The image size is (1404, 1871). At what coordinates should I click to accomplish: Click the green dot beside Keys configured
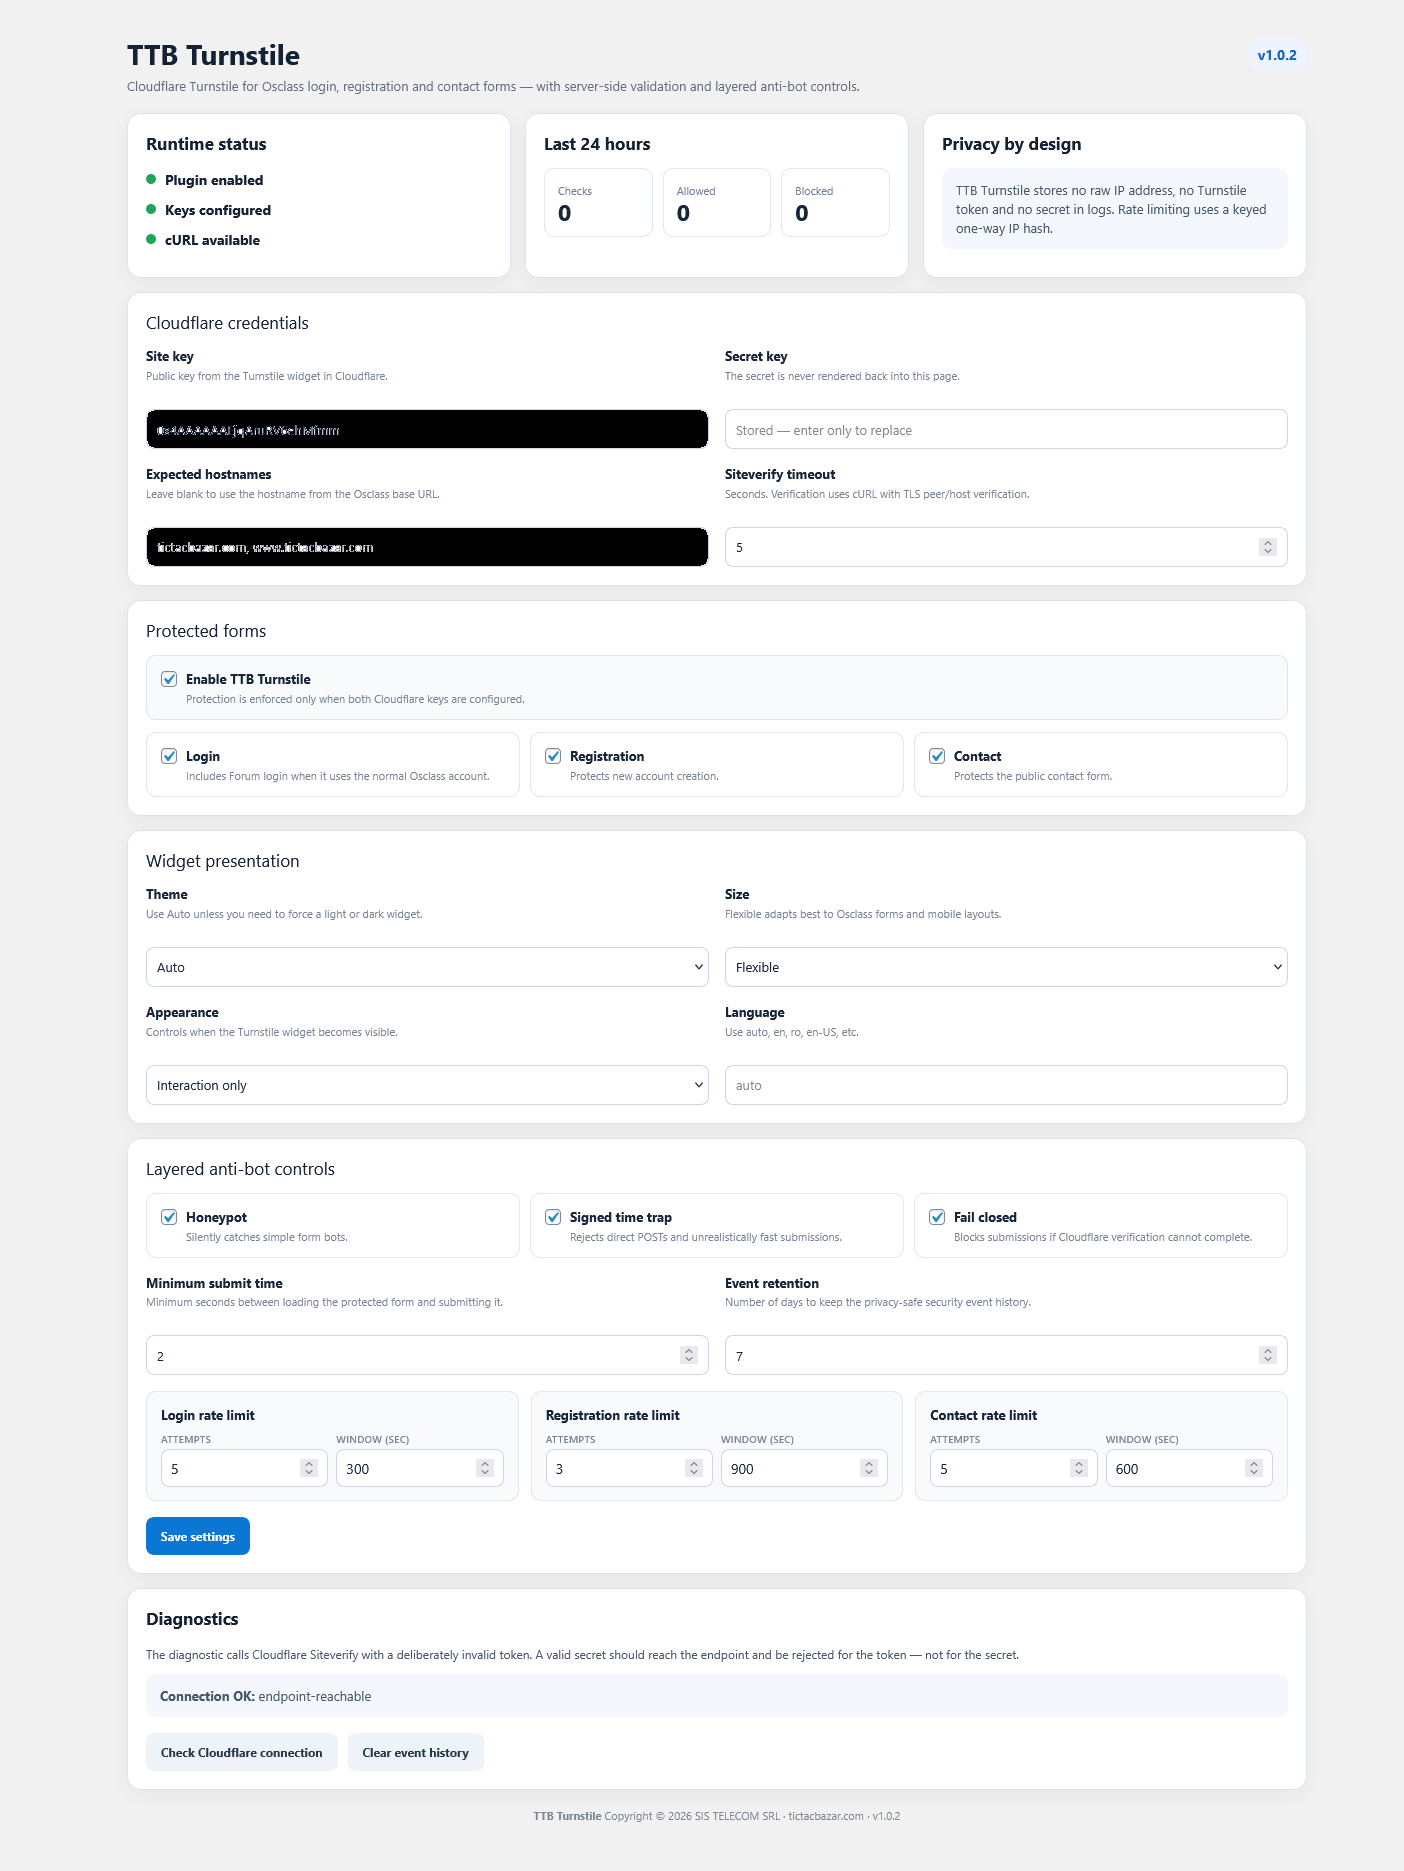[x=151, y=210]
